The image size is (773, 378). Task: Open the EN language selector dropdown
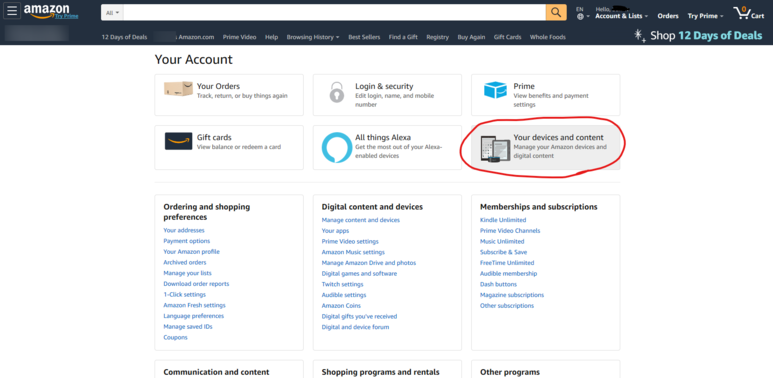583,13
